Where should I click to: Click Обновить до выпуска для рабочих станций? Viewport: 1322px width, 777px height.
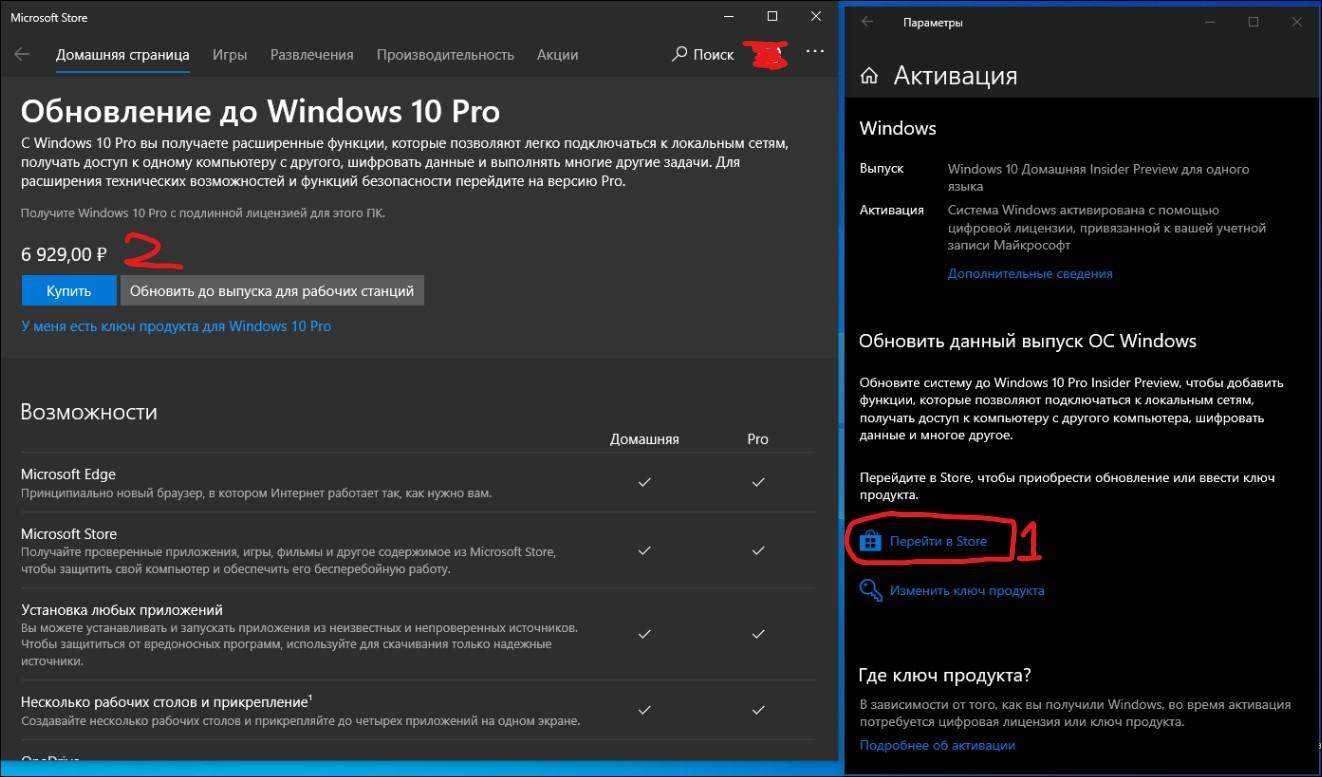pyautogui.click(x=272, y=291)
